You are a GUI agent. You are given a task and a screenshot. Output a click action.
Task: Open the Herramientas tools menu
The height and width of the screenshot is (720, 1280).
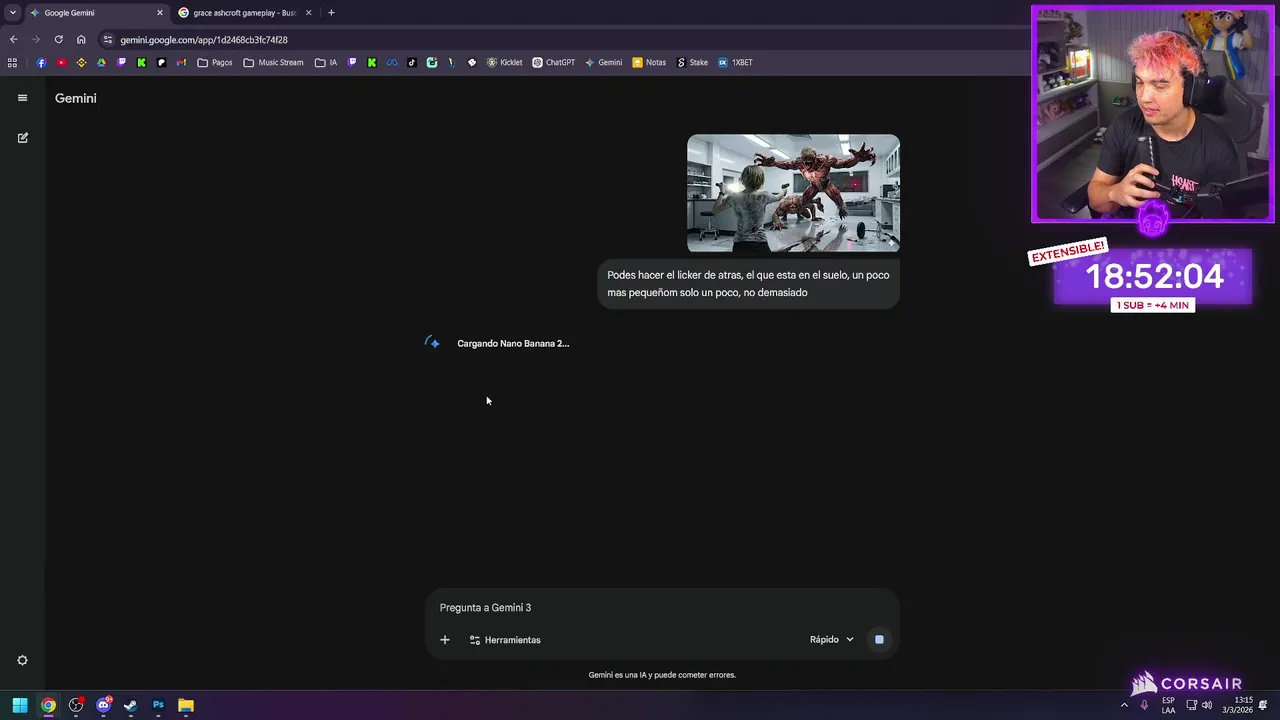[x=505, y=640]
